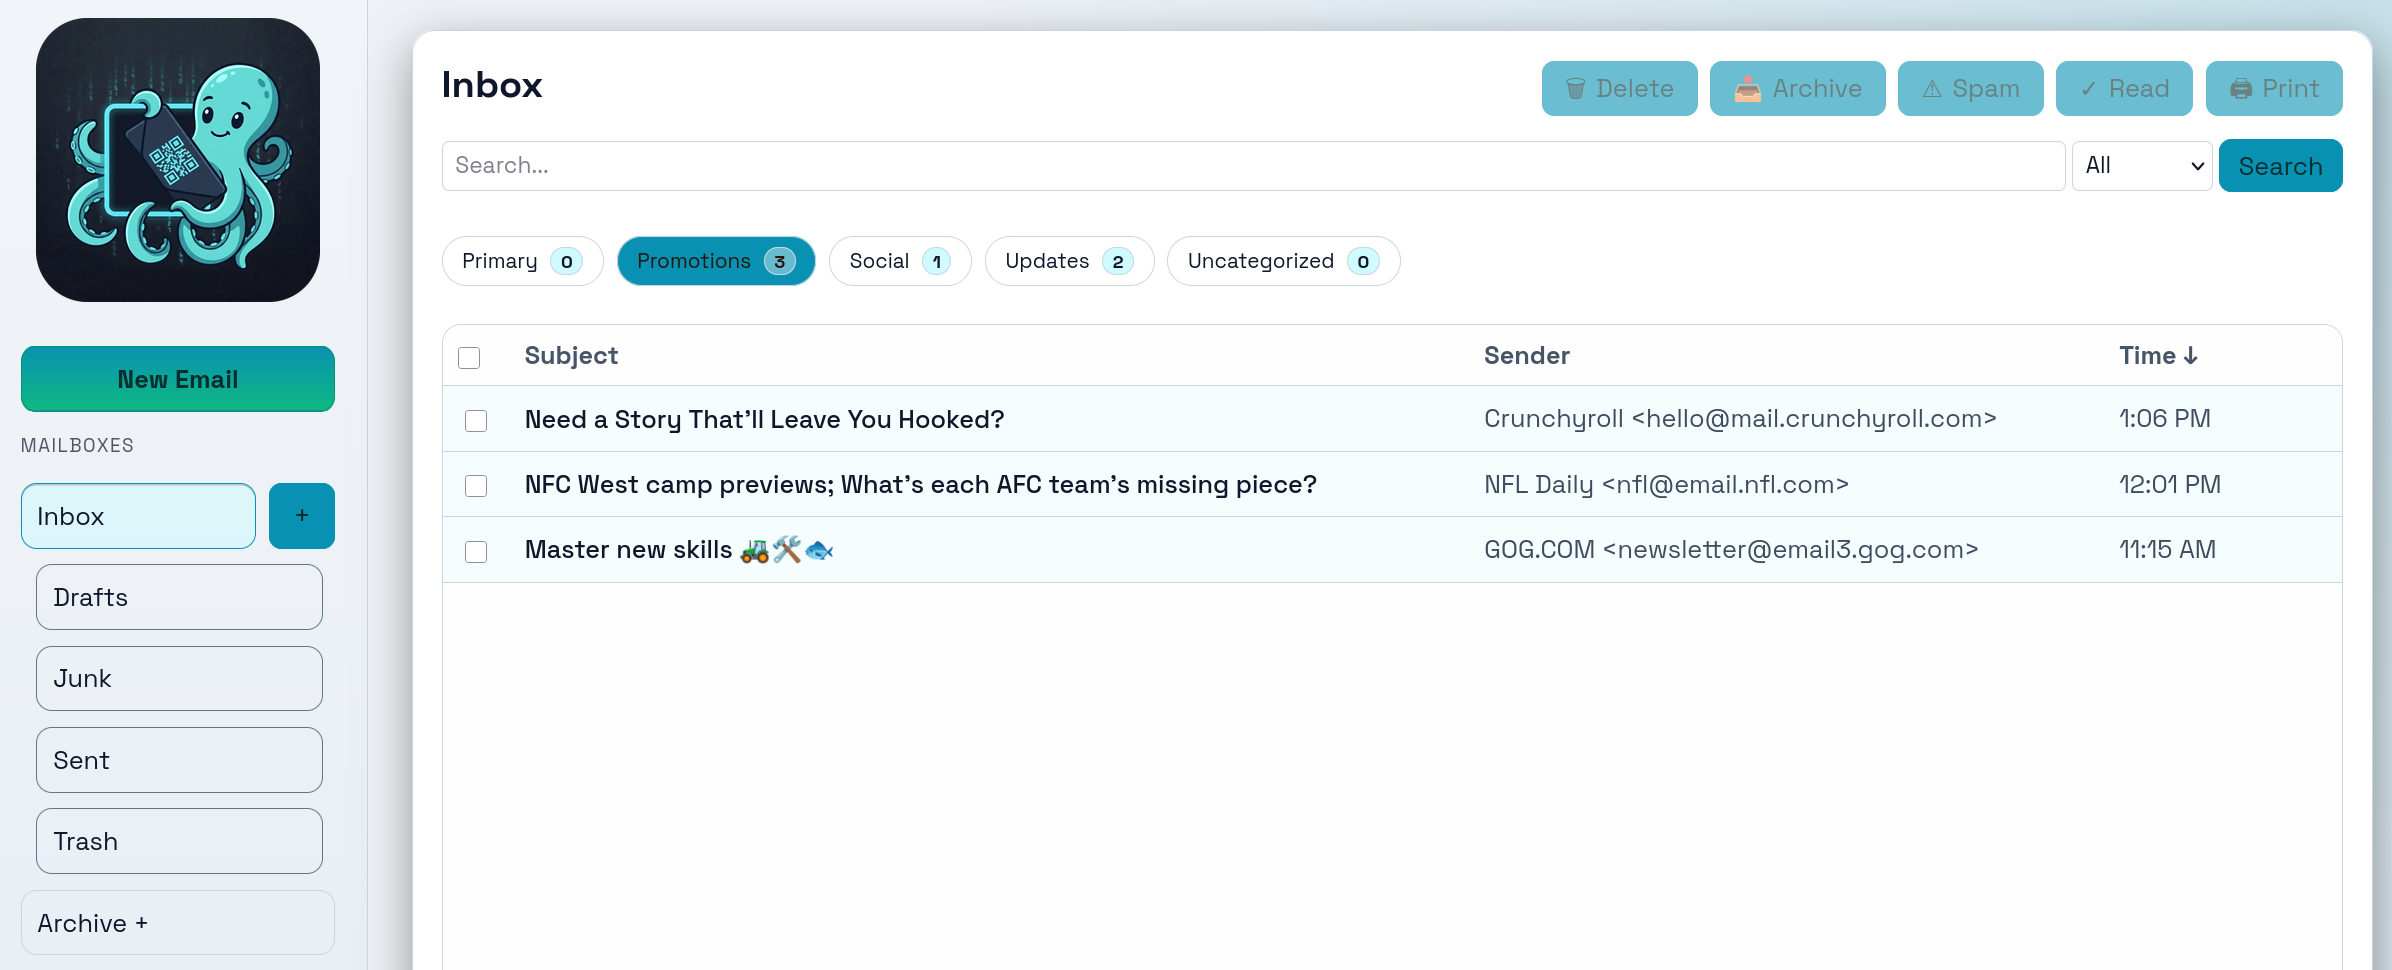Click the Print printer button
The image size is (2392, 970).
pos(2274,89)
